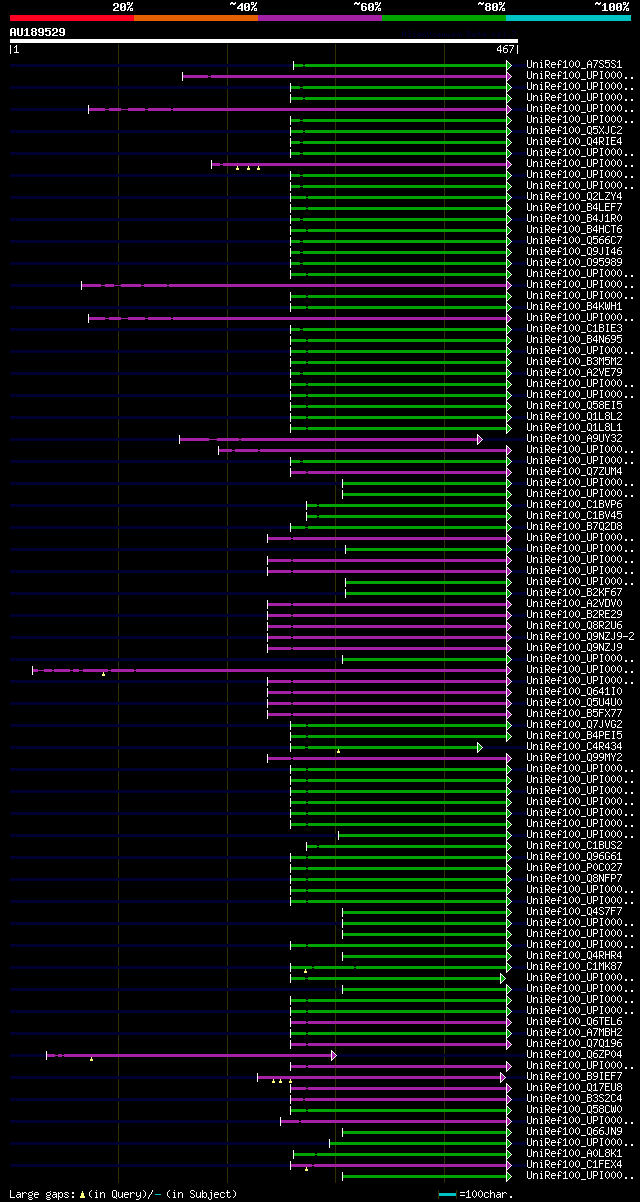The width and height of the screenshot is (640, 1202).
Task: Open the UniRef100_Q2LZY4 hit label
Action: (x=574, y=196)
